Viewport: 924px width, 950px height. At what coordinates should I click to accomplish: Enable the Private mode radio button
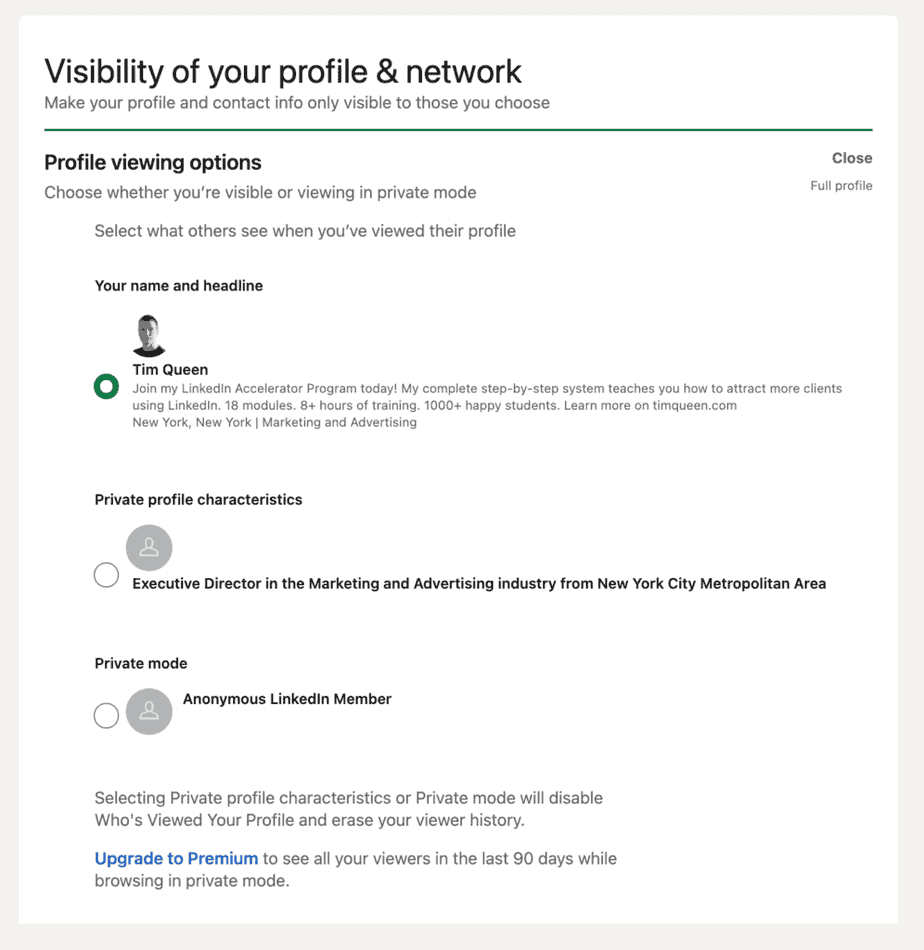pos(106,716)
